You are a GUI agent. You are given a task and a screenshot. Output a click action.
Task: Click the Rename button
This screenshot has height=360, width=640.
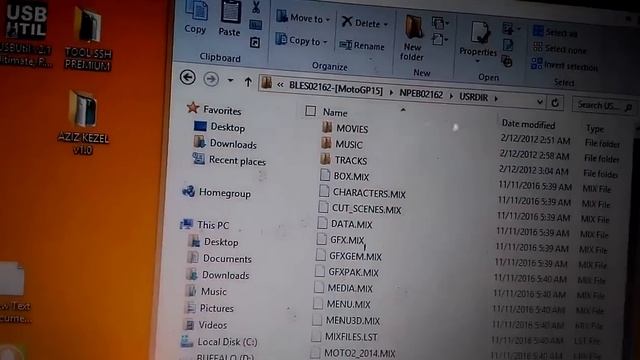pos(362,45)
